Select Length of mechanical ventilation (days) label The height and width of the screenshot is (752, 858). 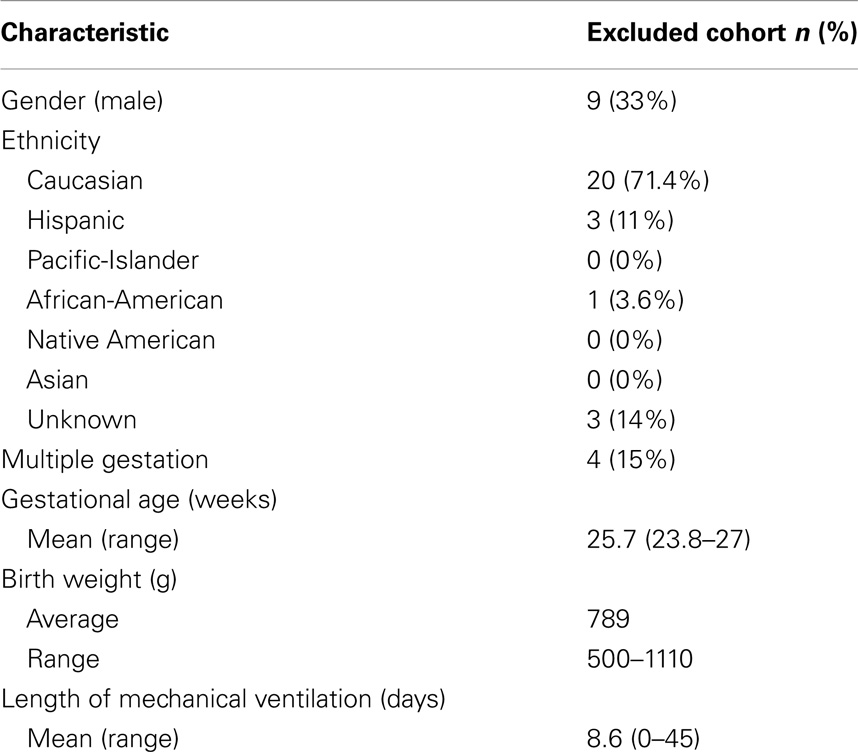pos(223,700)
